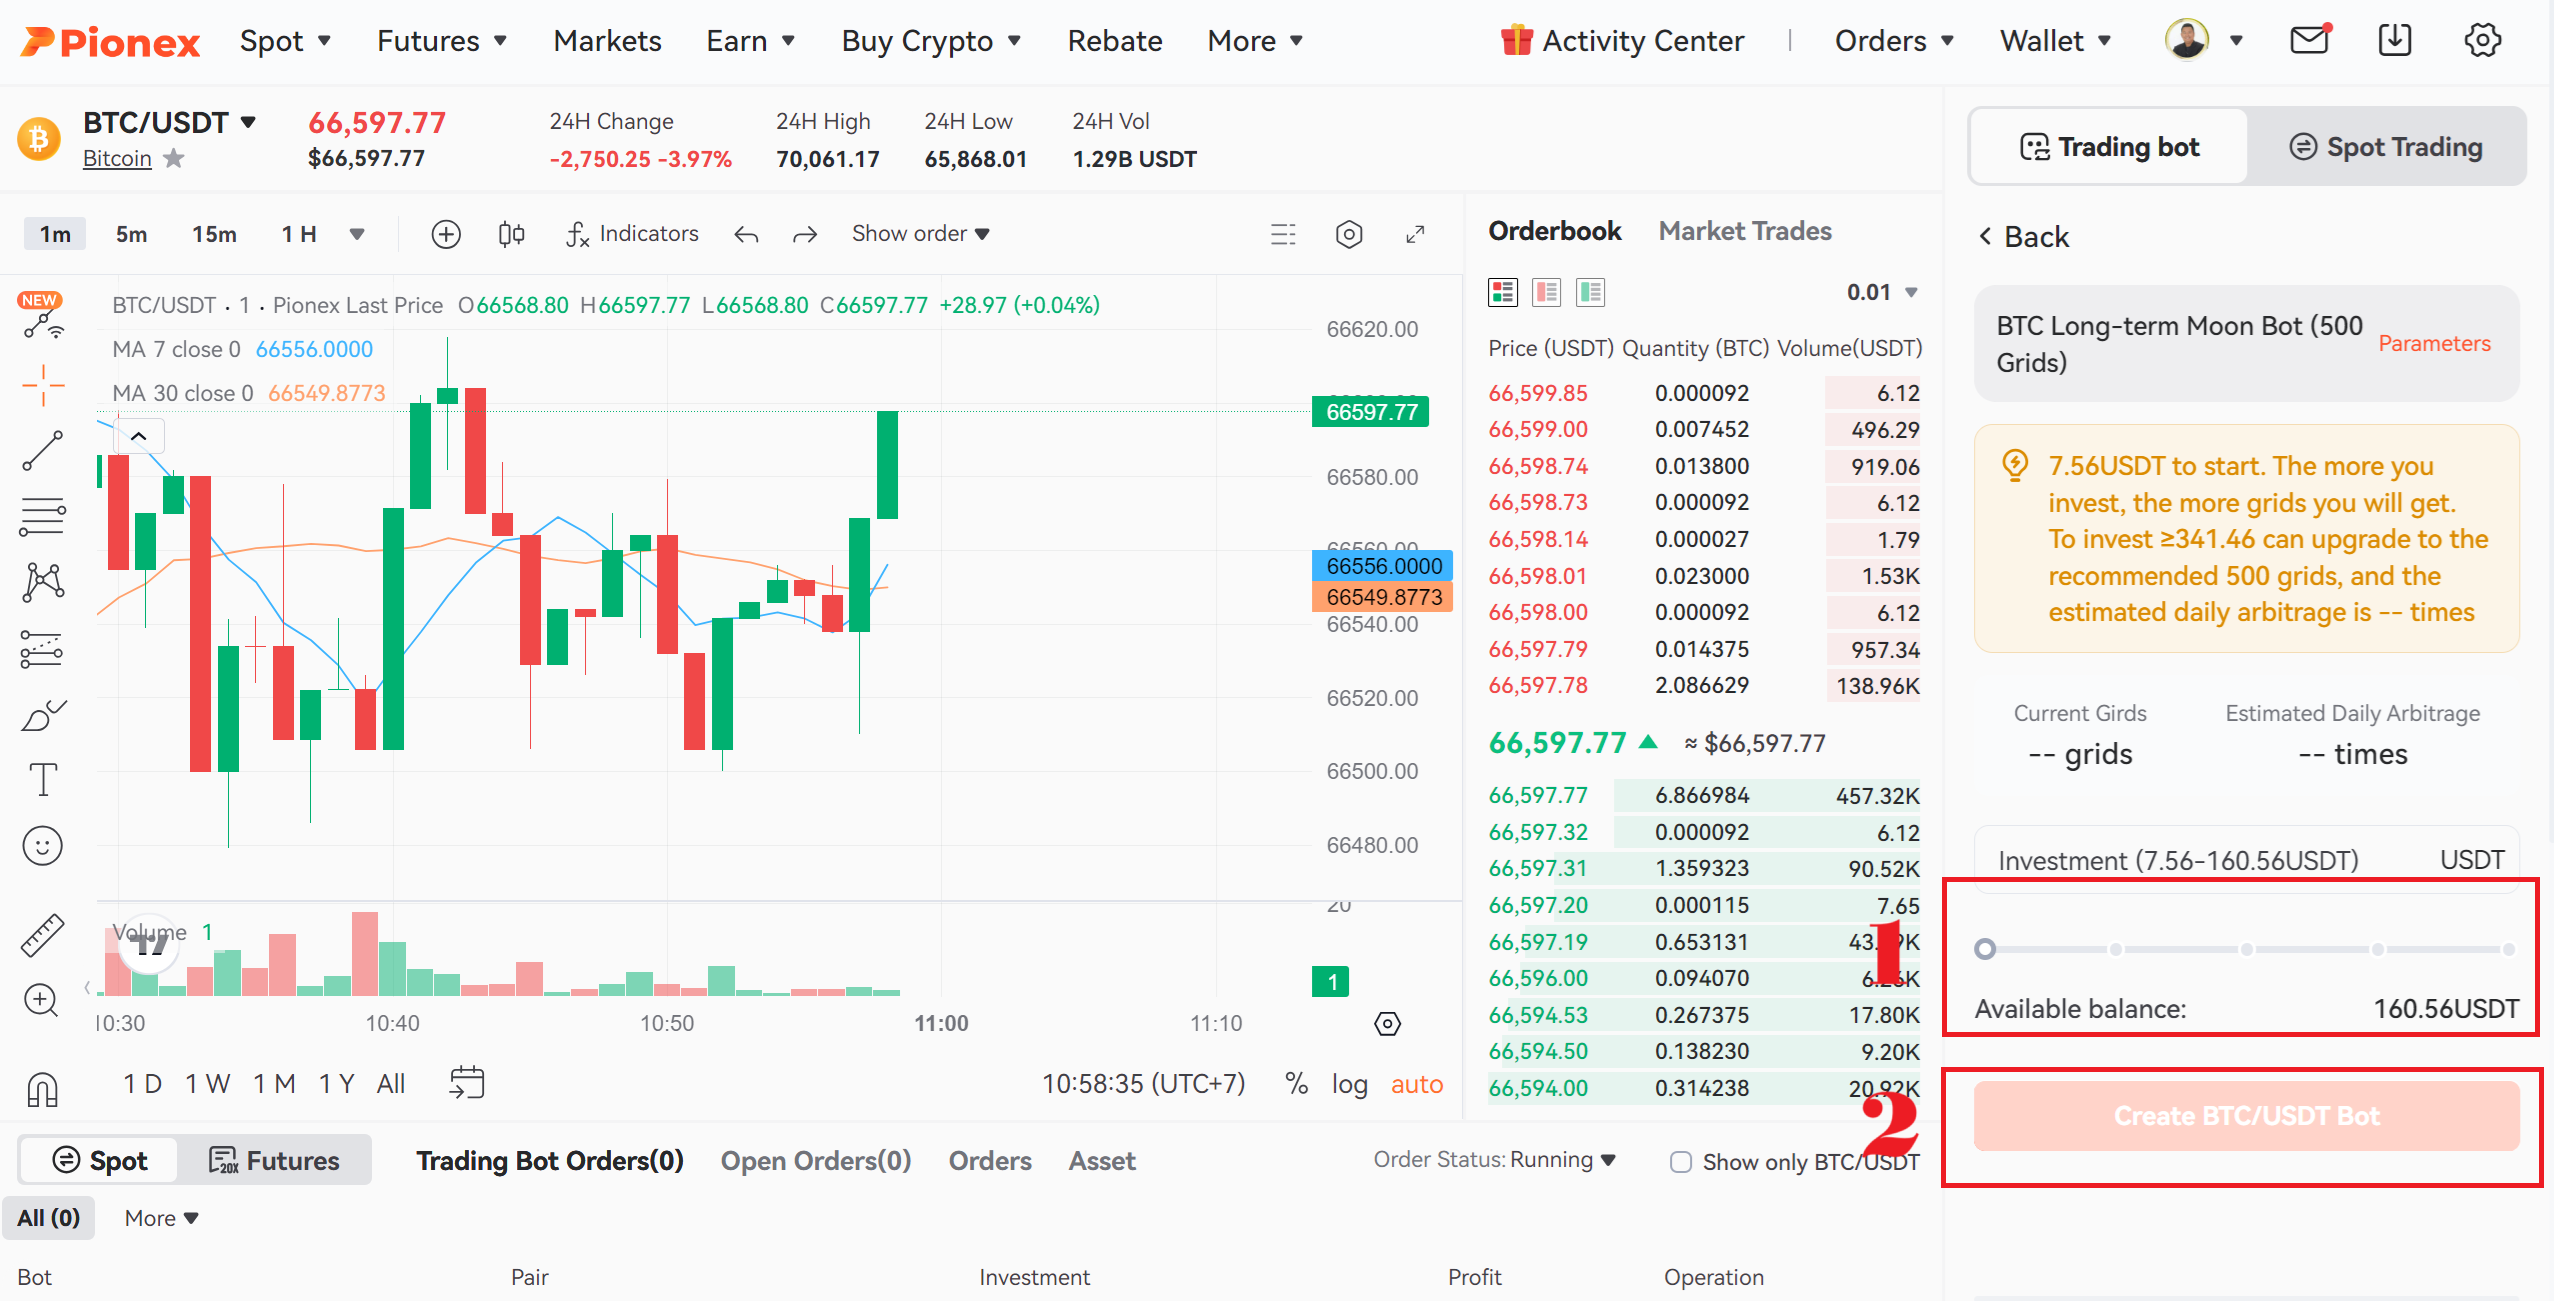Open the candlestick chart type icon
The image size is (2554, 1301).
[x=511, y=234]
